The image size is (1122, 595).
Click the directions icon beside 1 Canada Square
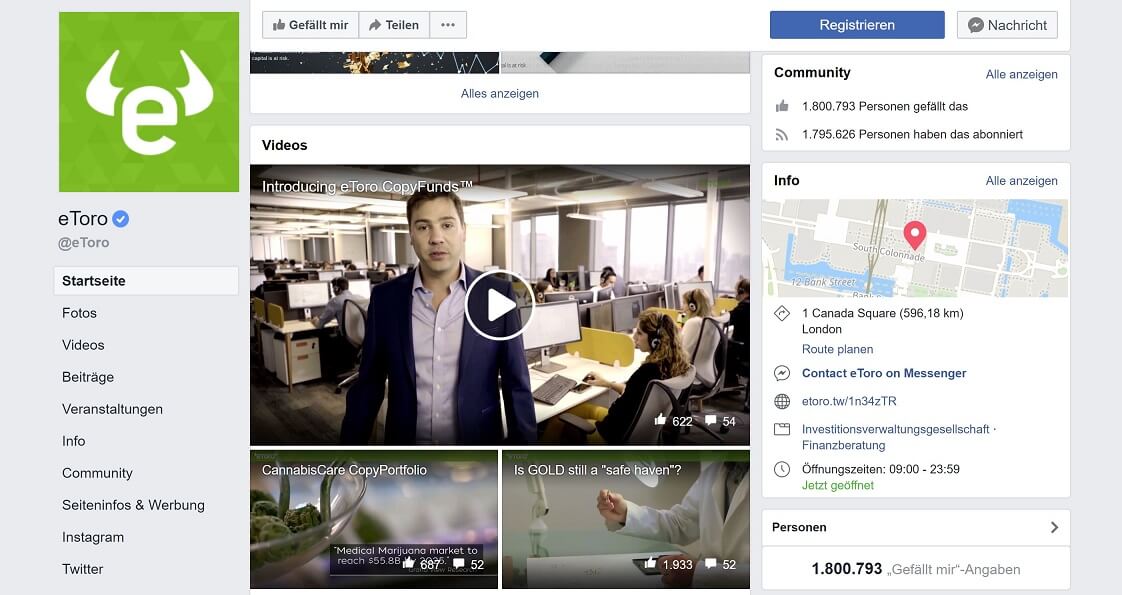click(x=782, y=313)
